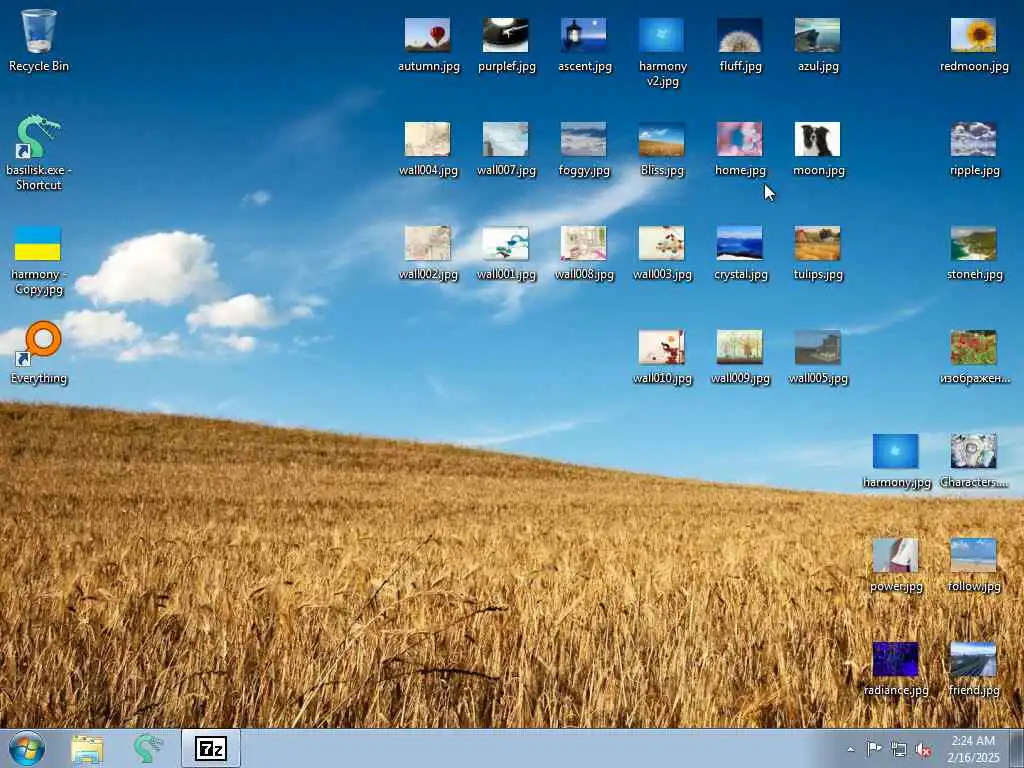
Task: Select azul.jpg on the desktop
Action: pyautogui.click(x=818, y=44)
